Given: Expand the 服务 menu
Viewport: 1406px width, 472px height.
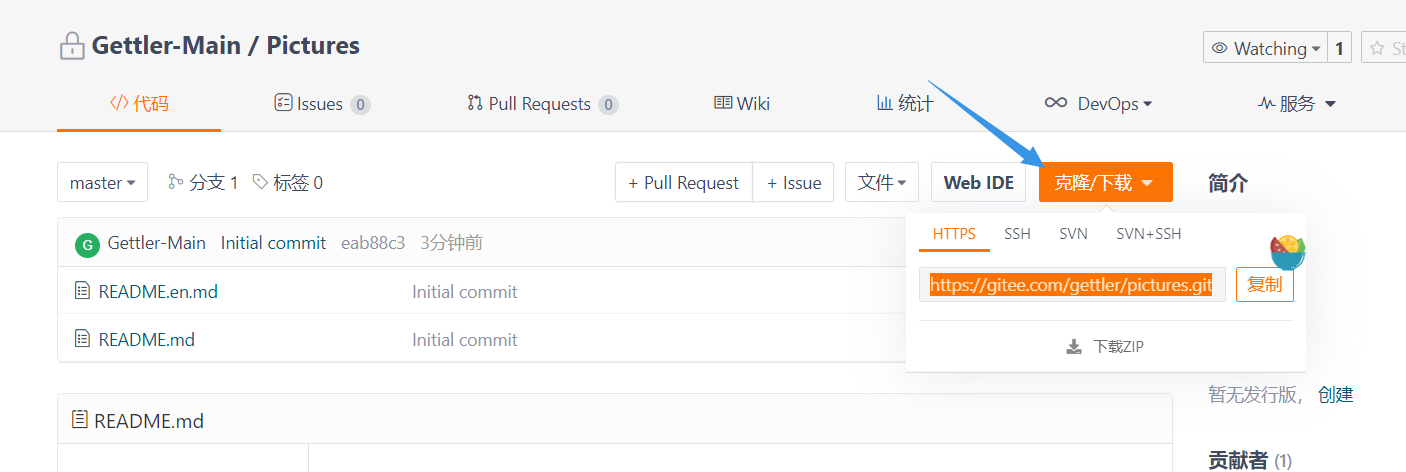Looking at the screenshot, I should coord(1297,103).
